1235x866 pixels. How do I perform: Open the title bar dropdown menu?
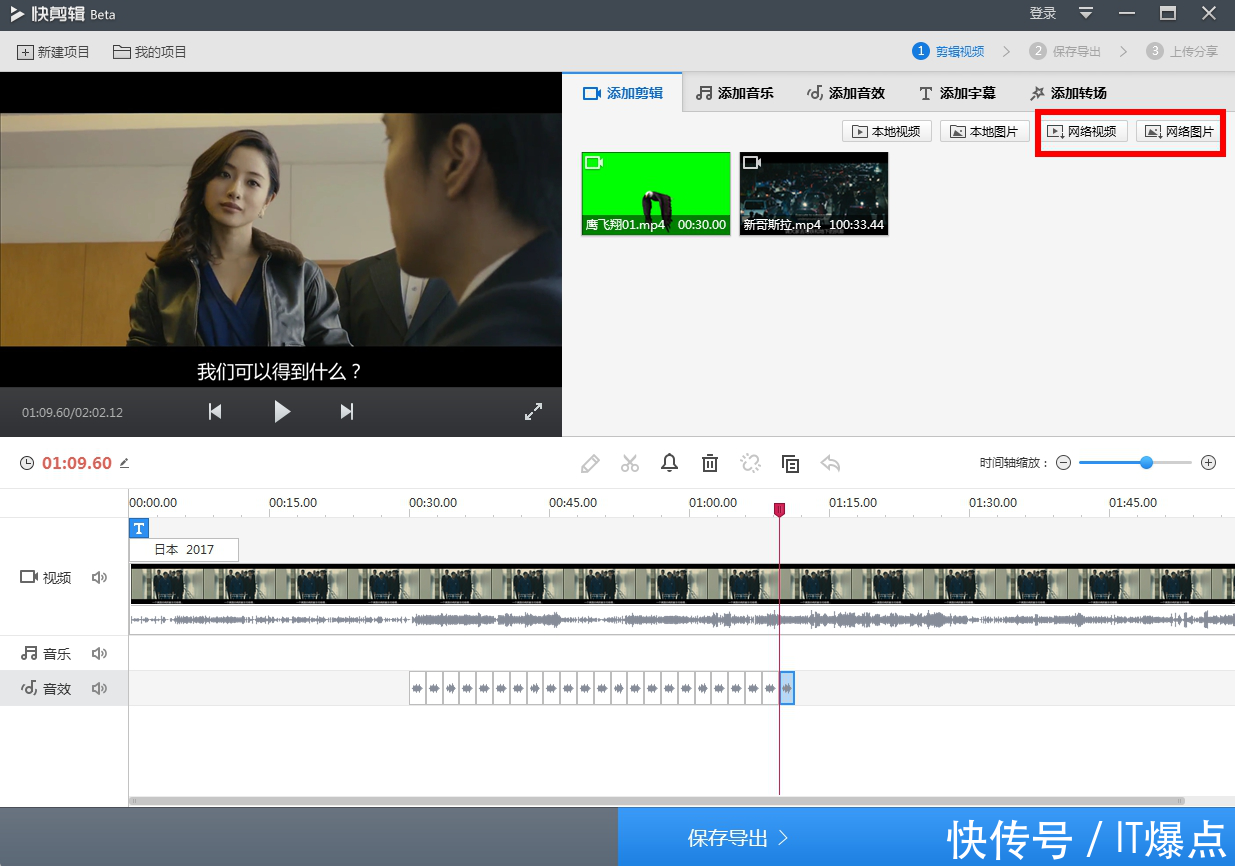click(x=1086, y=13)
